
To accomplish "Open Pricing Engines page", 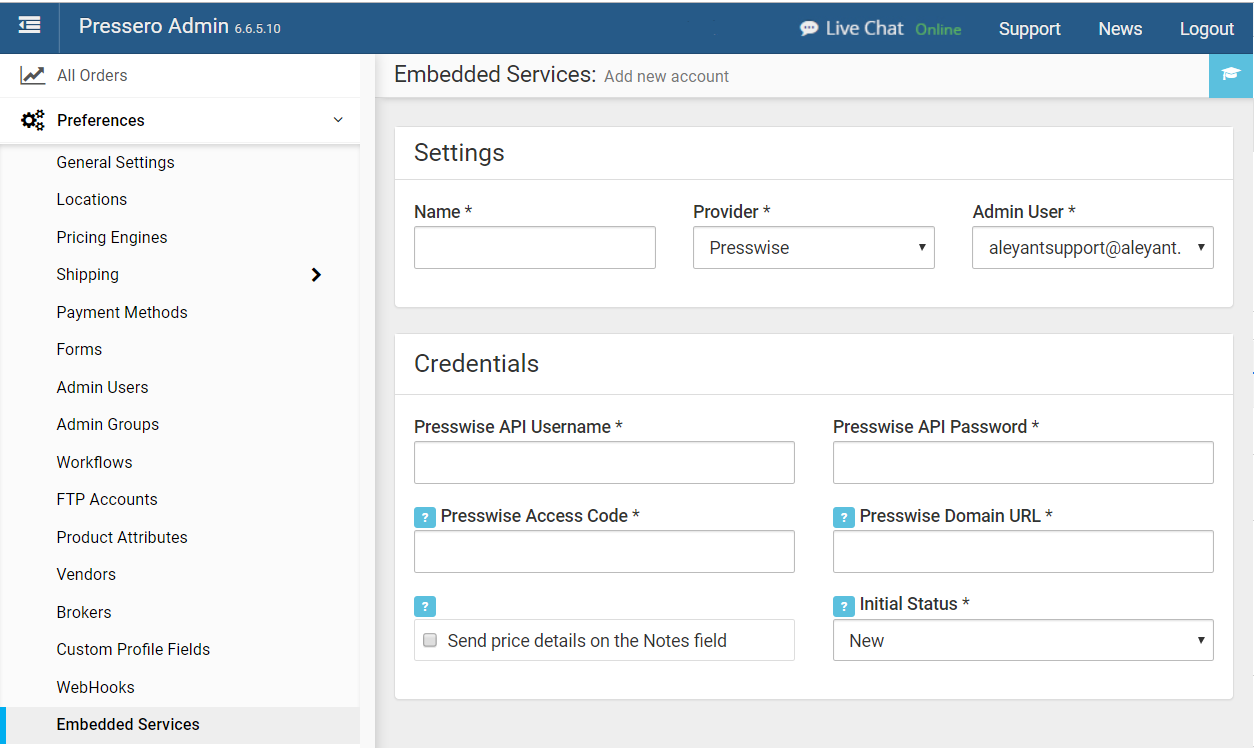I will click(x=112, y=237).
